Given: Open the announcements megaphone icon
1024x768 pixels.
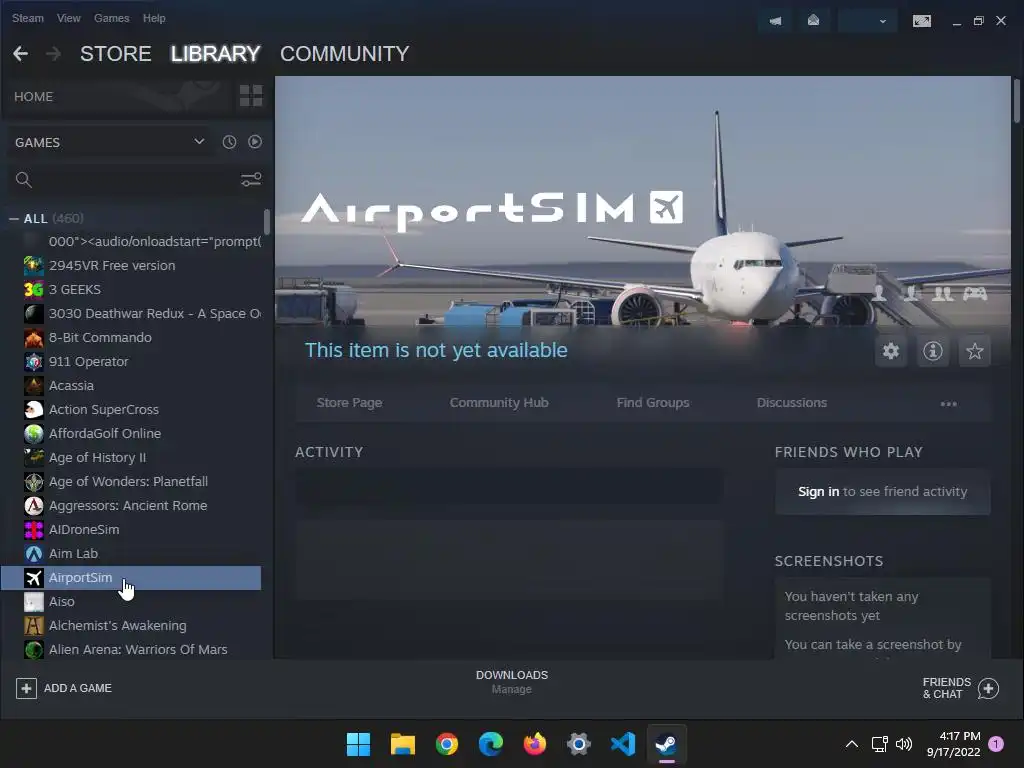Looking at the screenshot, I should click(x=775, y=21).
